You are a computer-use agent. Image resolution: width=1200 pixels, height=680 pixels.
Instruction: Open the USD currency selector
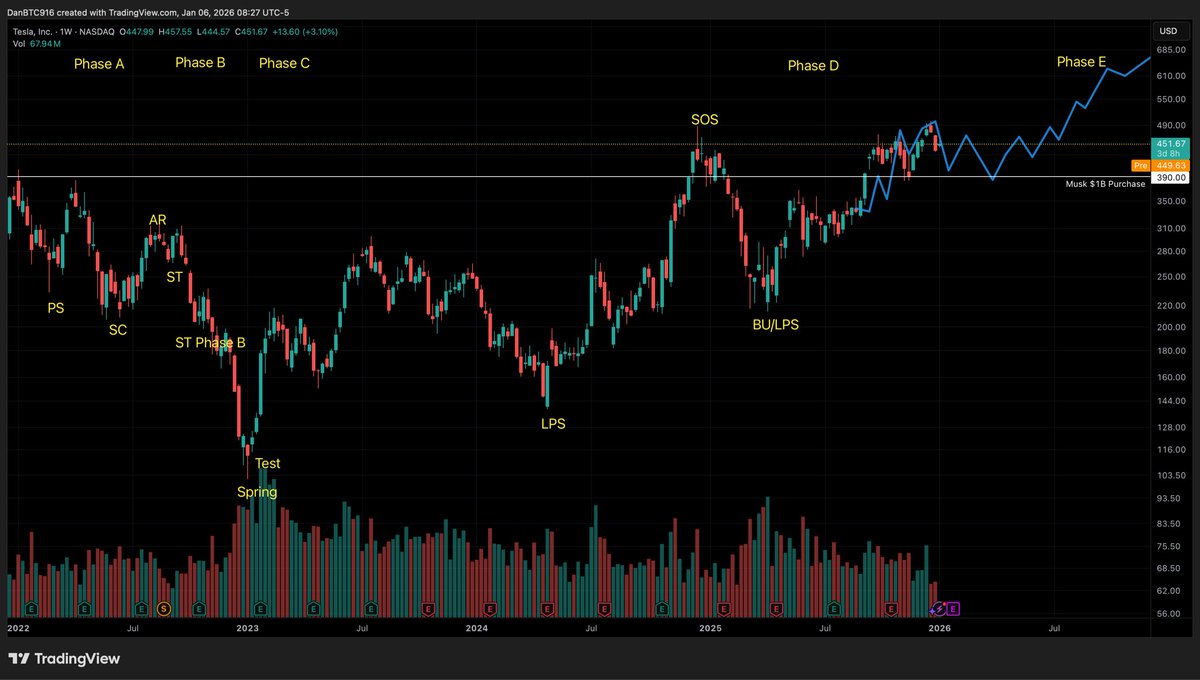tap(1169, 29)
